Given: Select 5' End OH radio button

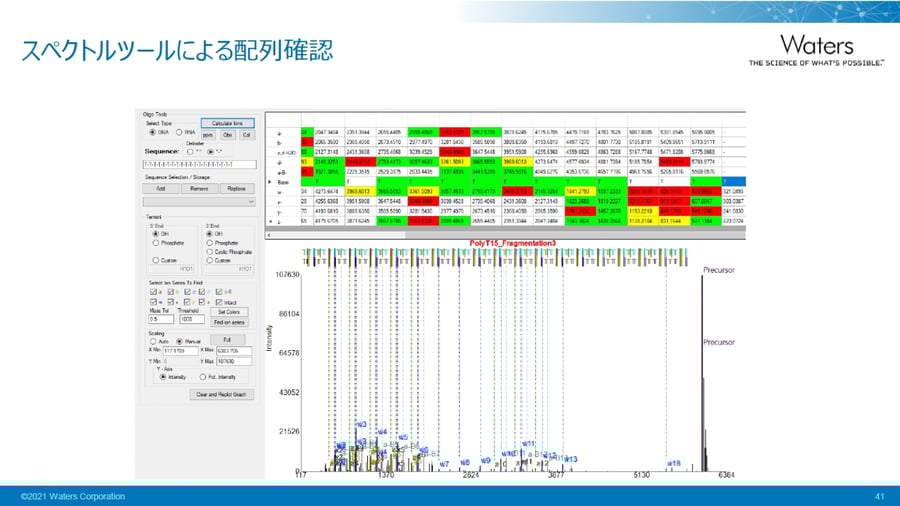Looking at the screenshot, I should 156,234.
